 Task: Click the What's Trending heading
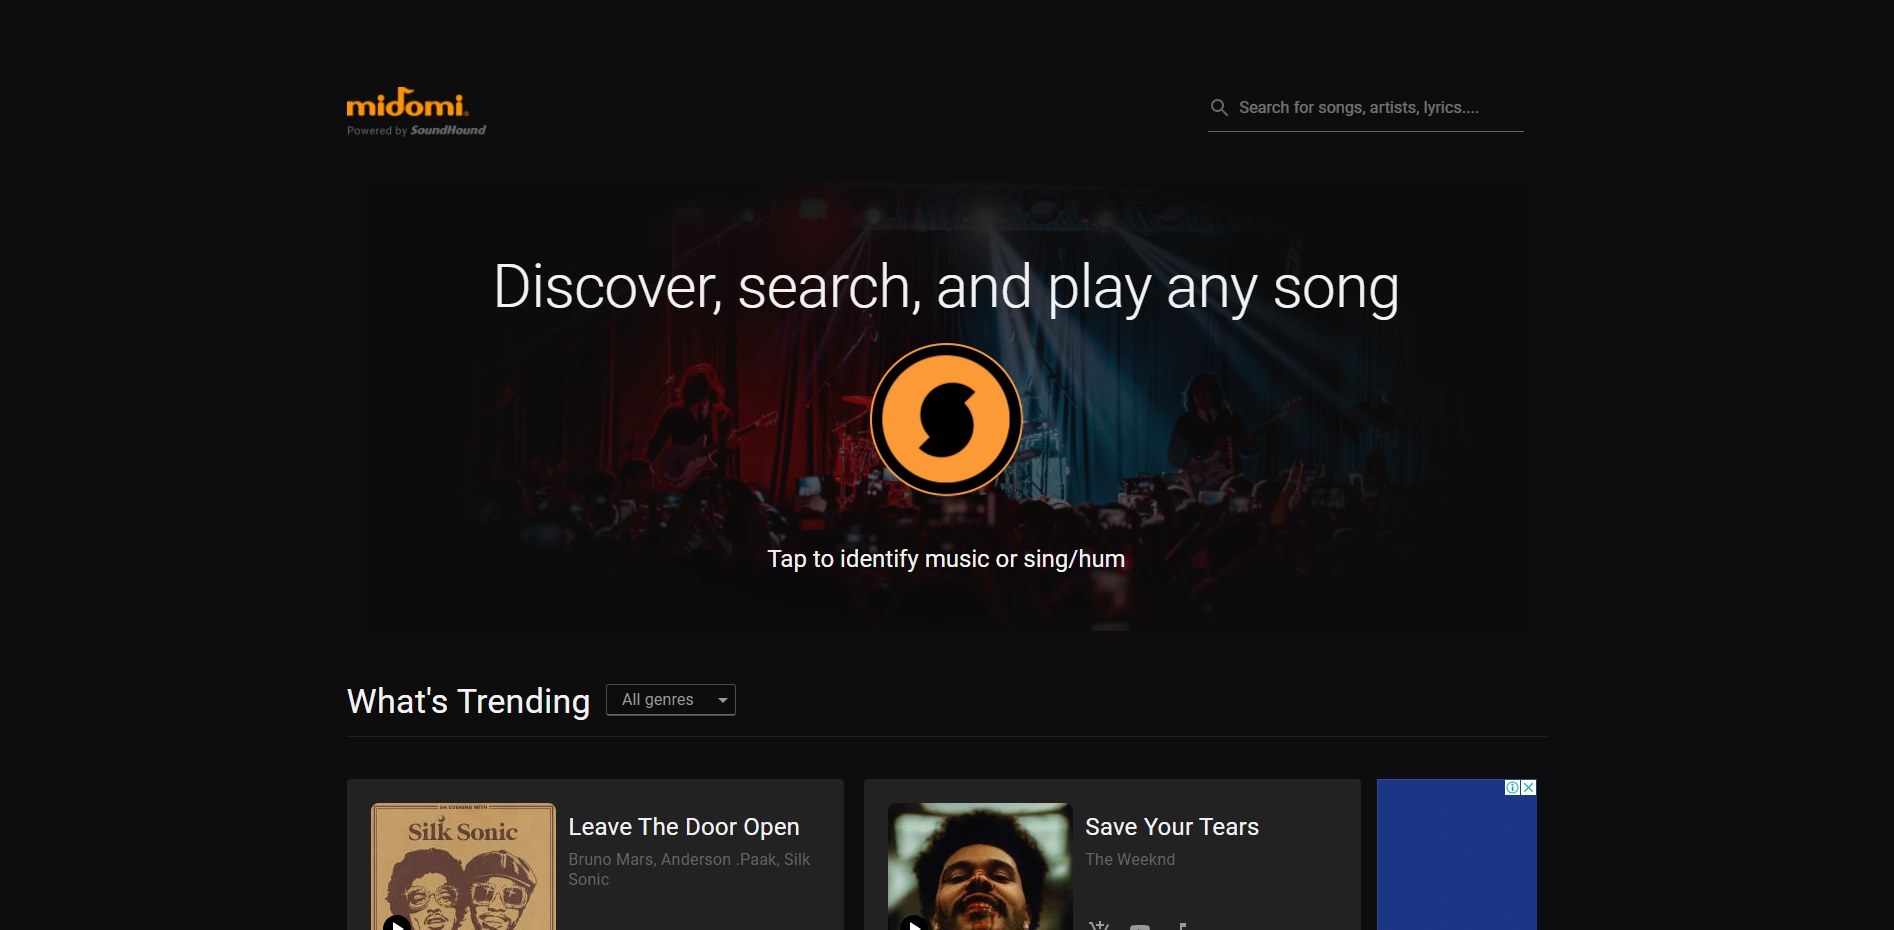(468, 701)
